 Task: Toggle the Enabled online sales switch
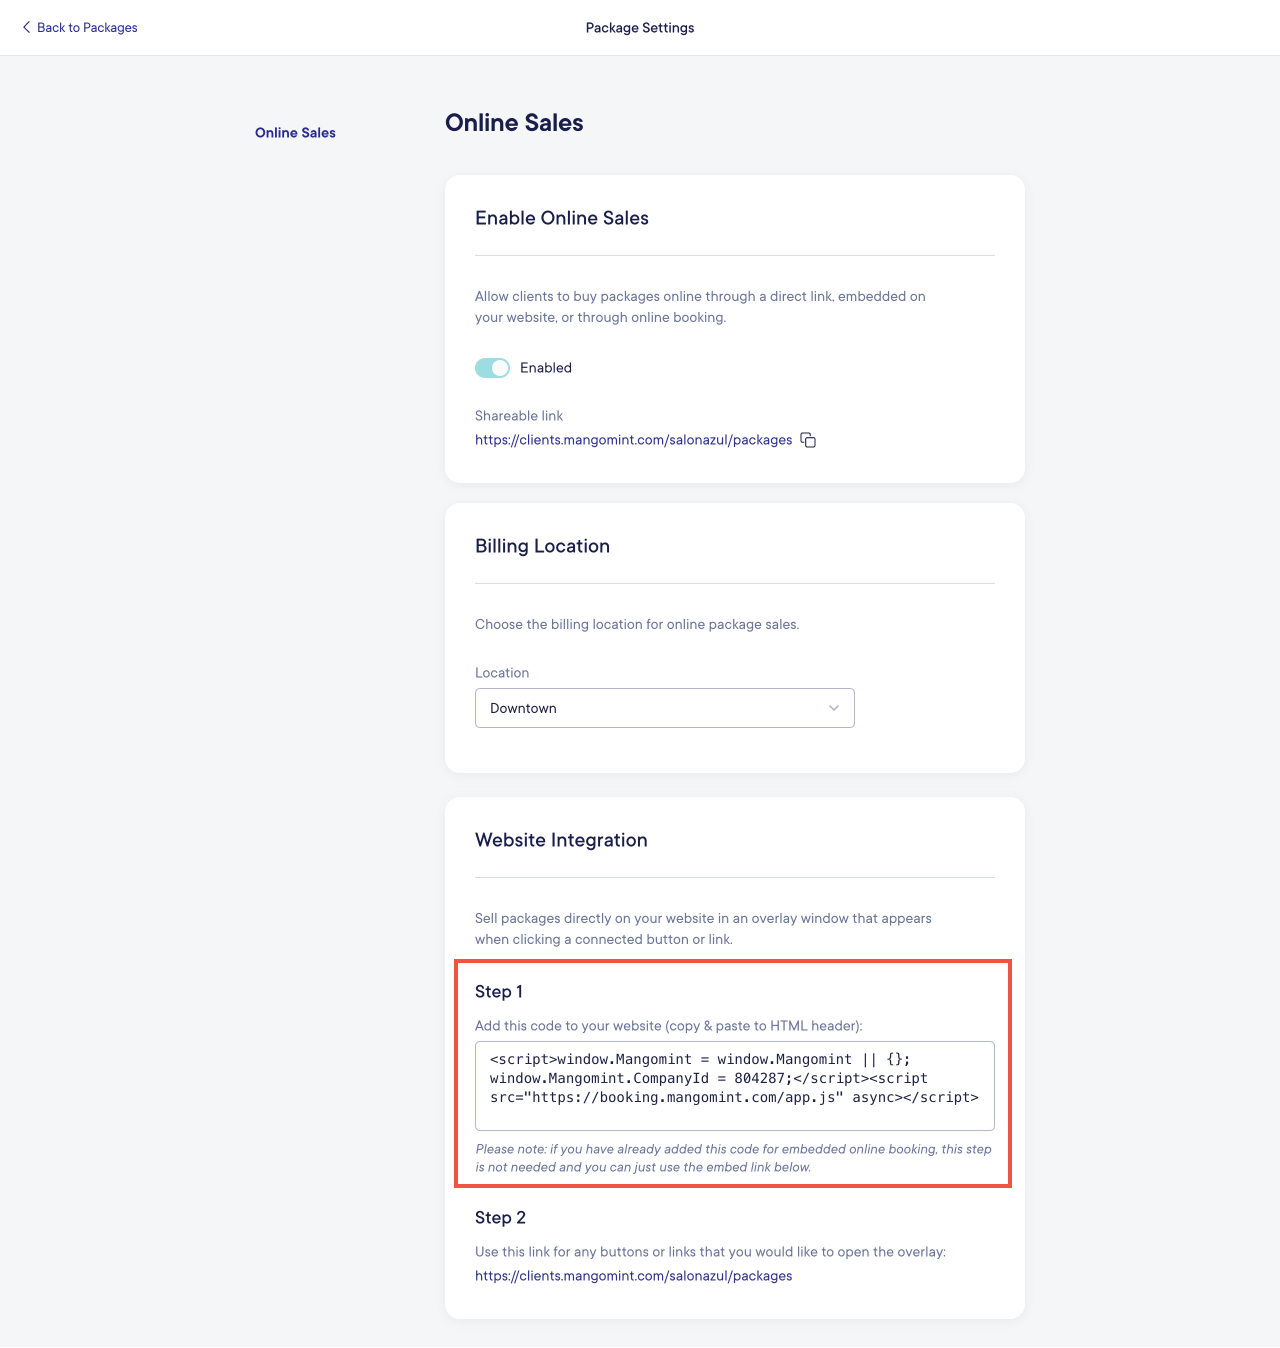point(492,368)
